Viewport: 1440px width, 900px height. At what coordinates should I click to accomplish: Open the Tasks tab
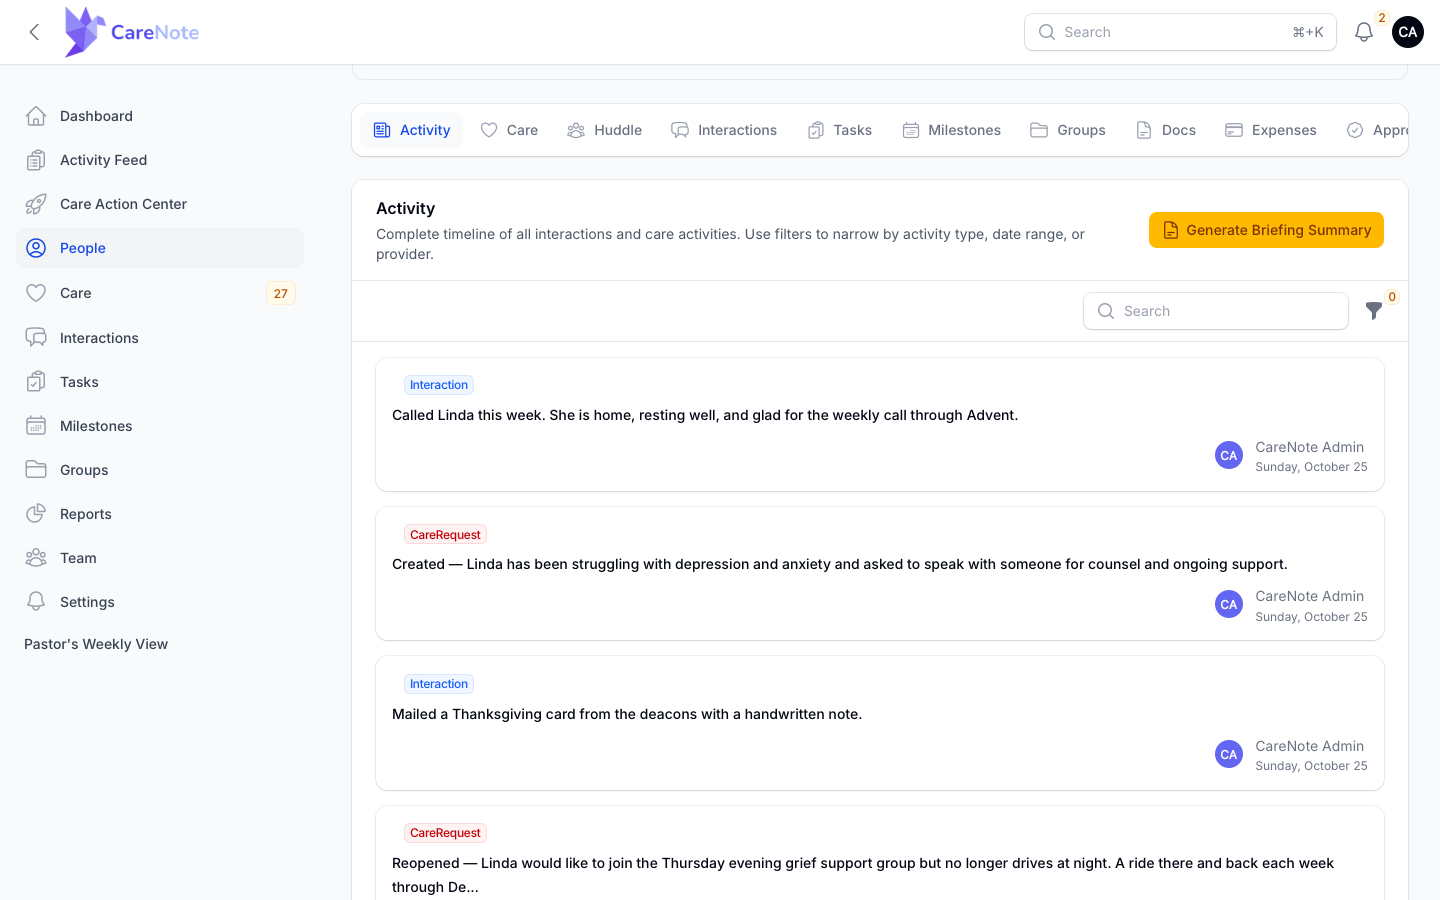[839, 130]
